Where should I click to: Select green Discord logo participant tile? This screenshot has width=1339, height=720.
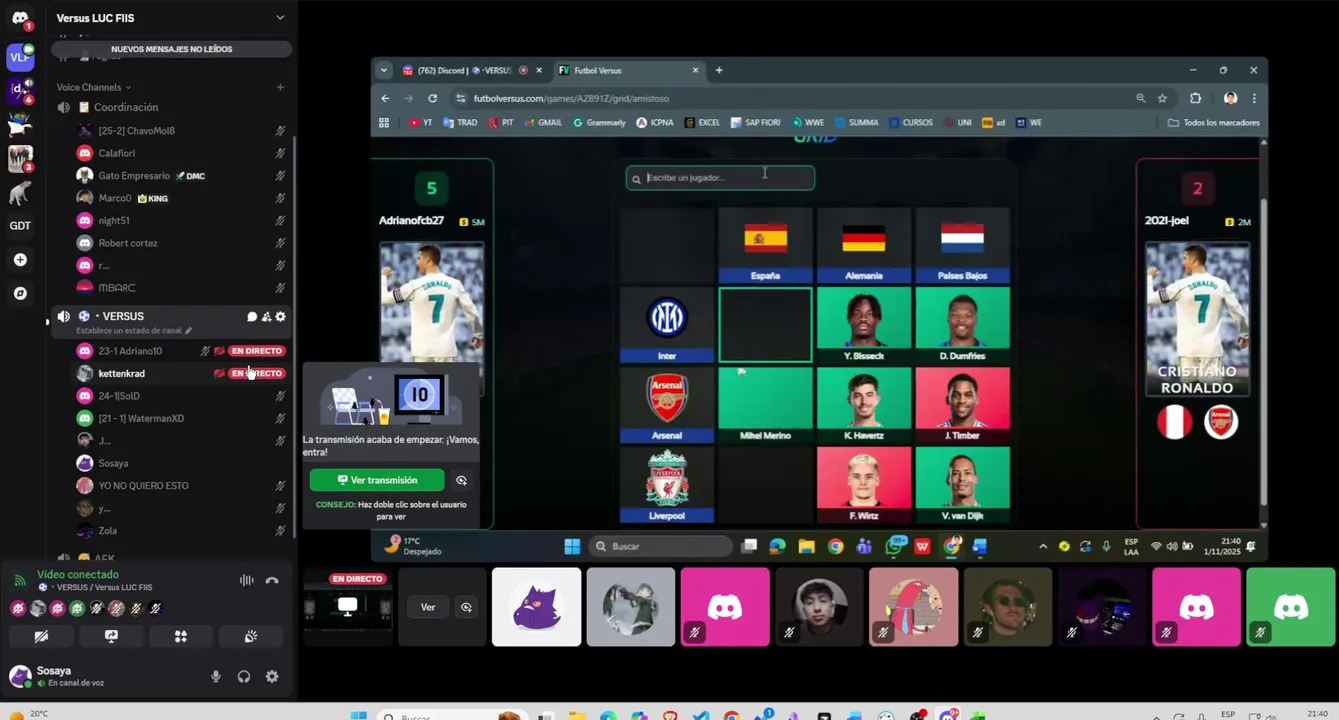pyautogui.click(x=1290, y=607)
